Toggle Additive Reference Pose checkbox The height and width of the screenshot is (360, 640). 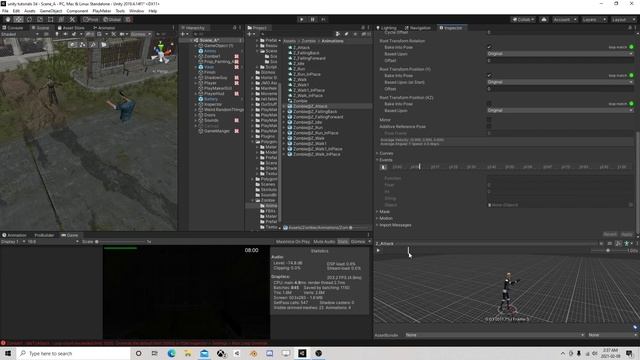489,127
